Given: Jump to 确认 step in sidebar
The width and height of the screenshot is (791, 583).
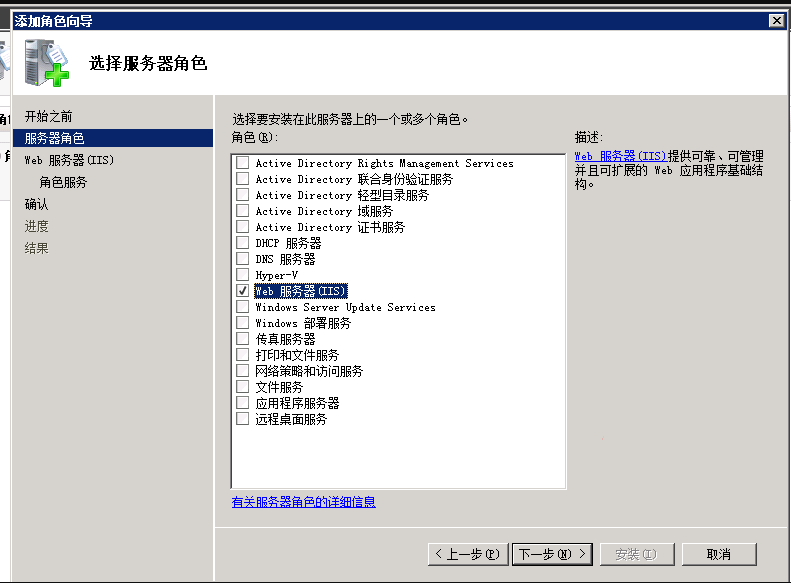Looking at the screenshot, I should 36,204.
